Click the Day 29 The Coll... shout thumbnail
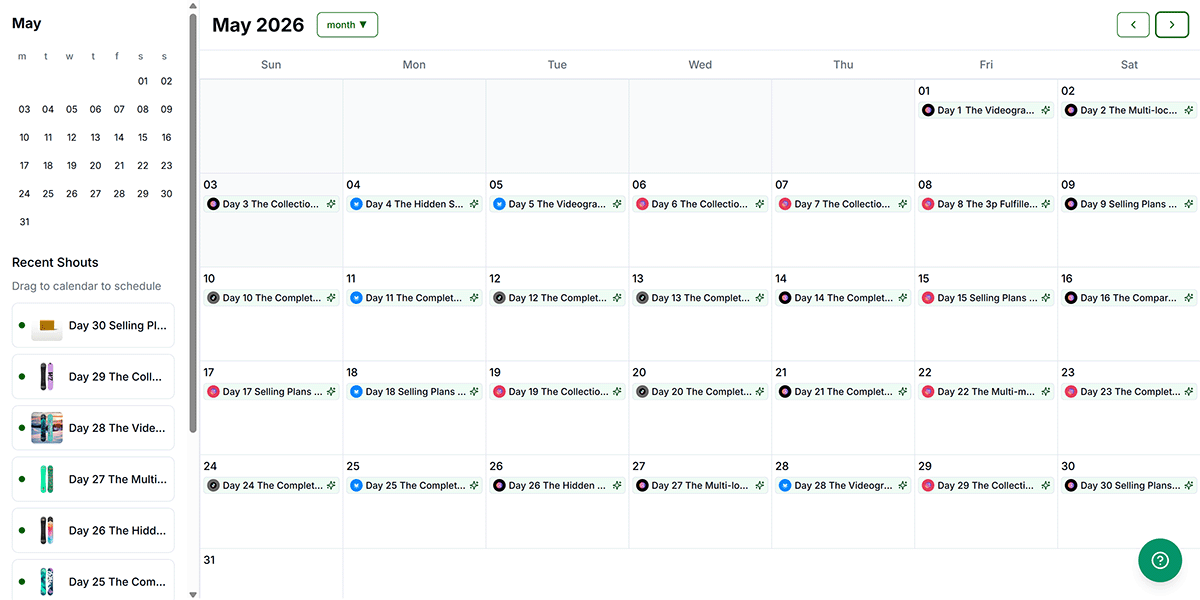This screenshot has width=1200, height=600. click(47, 377)
